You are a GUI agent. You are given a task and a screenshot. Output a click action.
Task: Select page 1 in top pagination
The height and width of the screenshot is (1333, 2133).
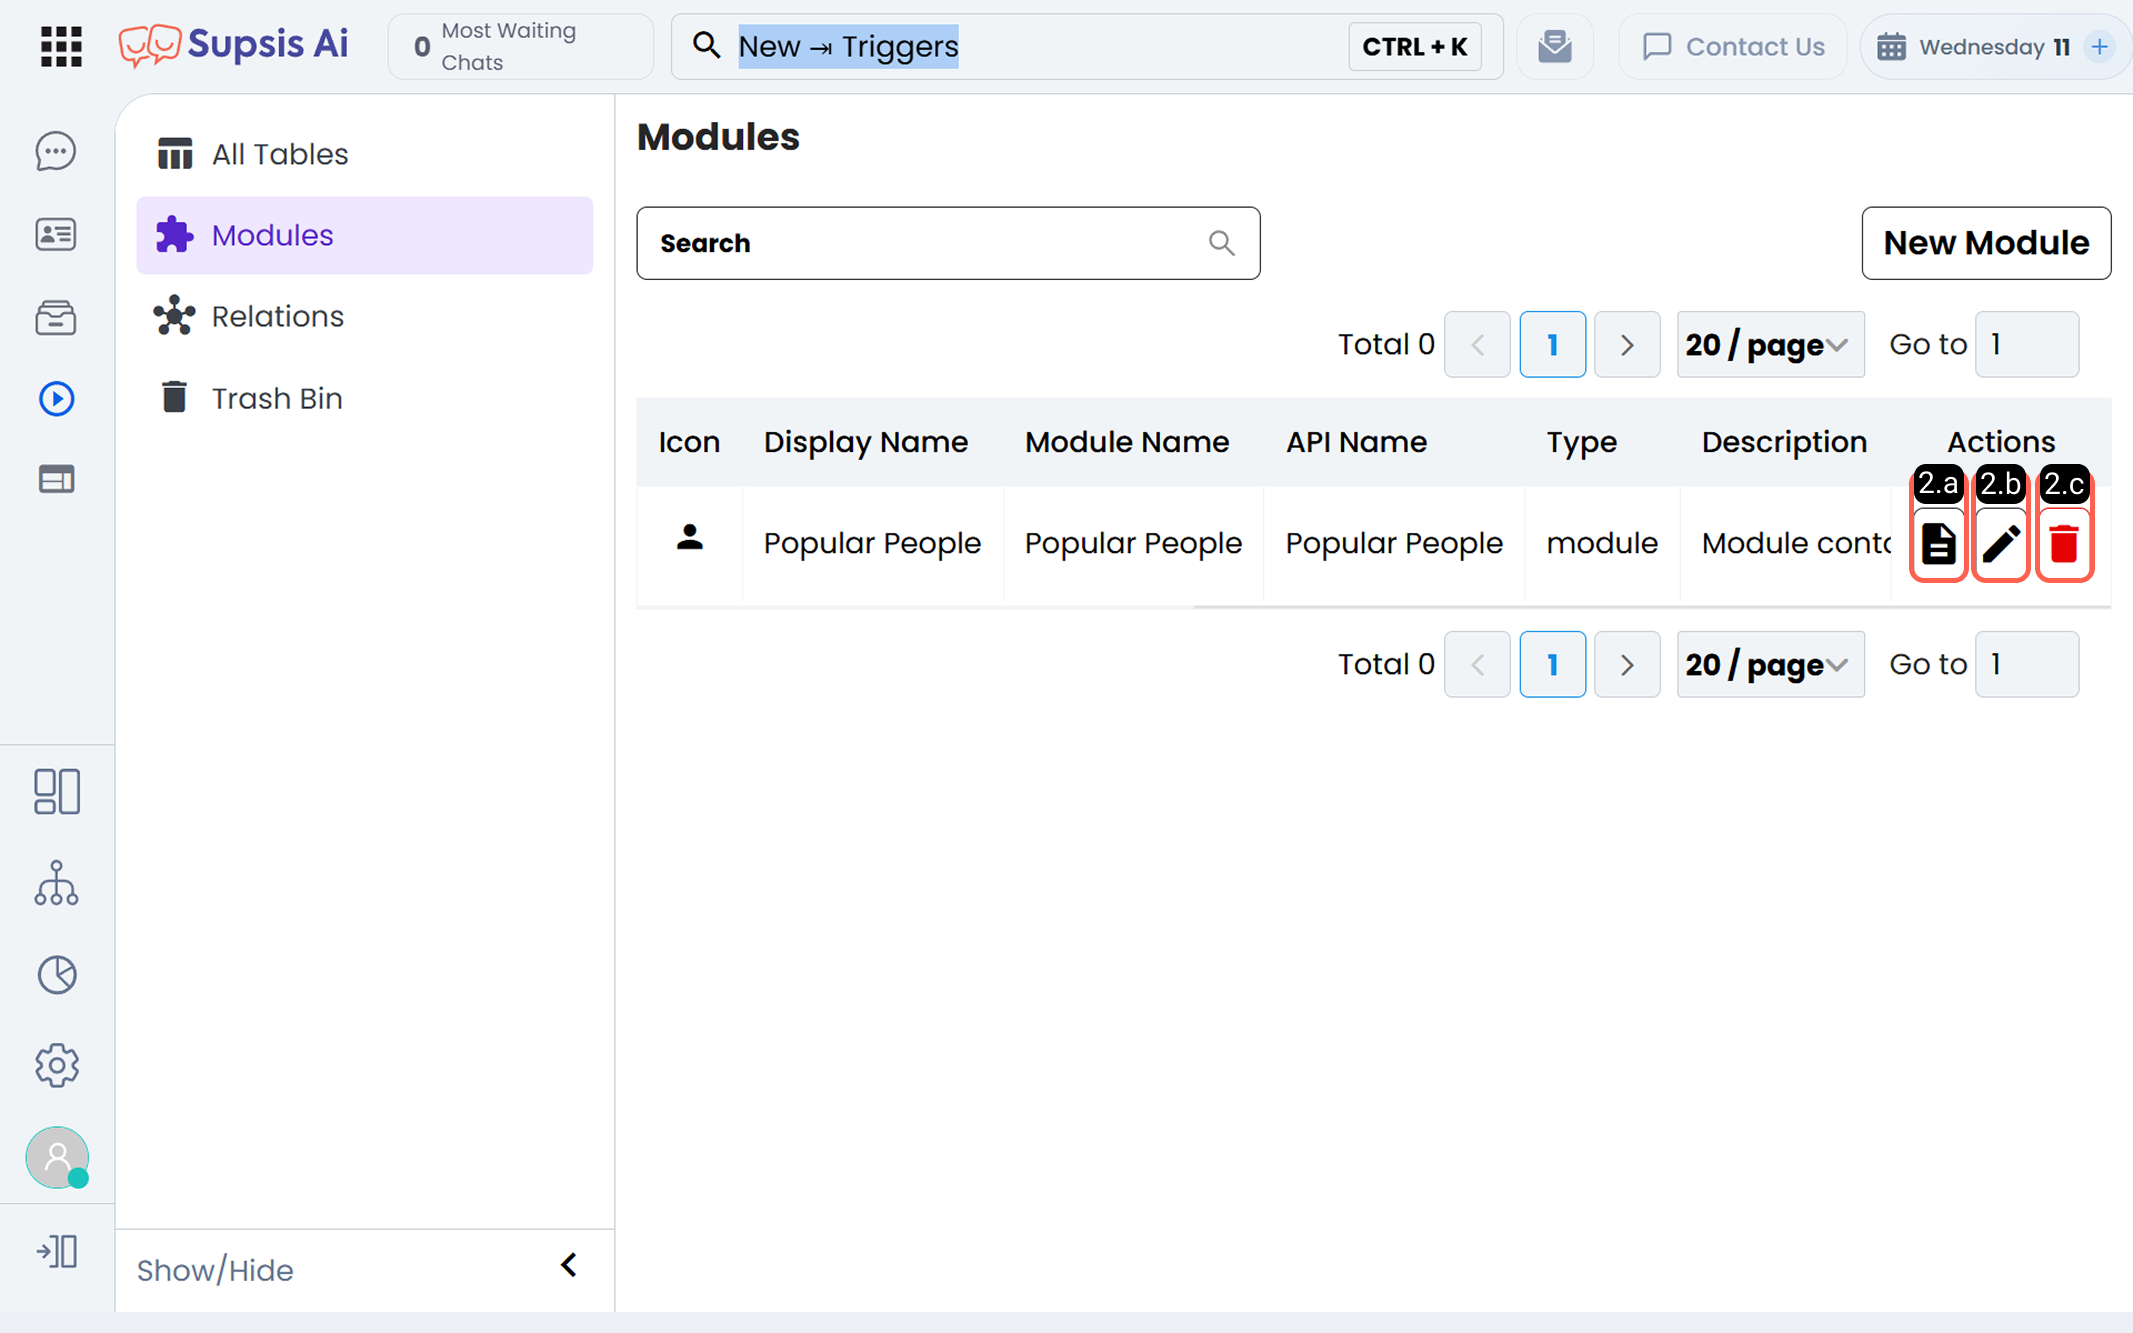1552,344
